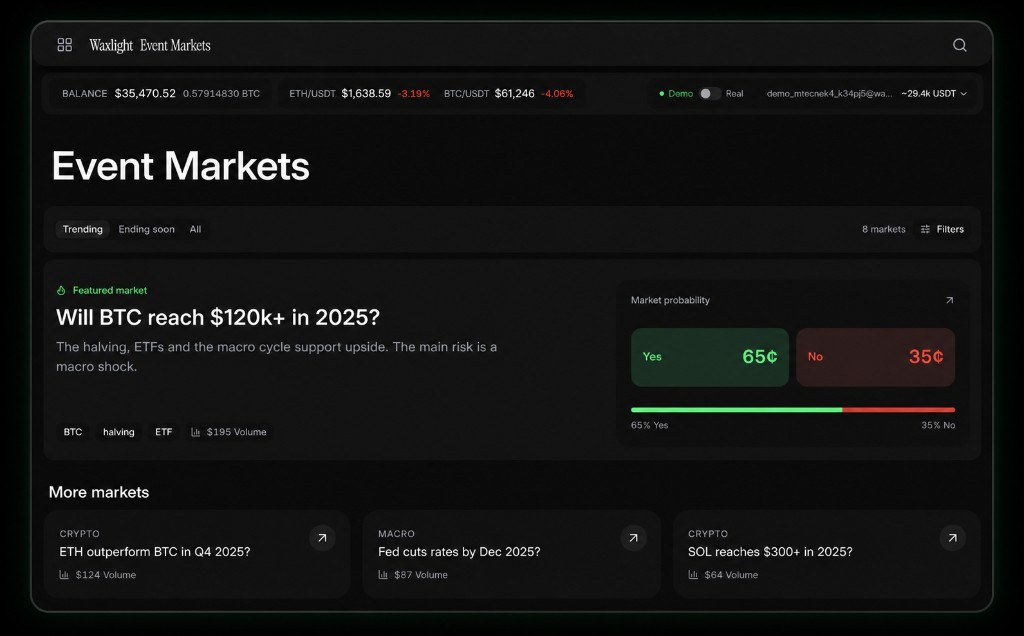Open the Fed cuts rates market arrow
The height and width of the screenshot is (636, 1024).
point(633,538)
